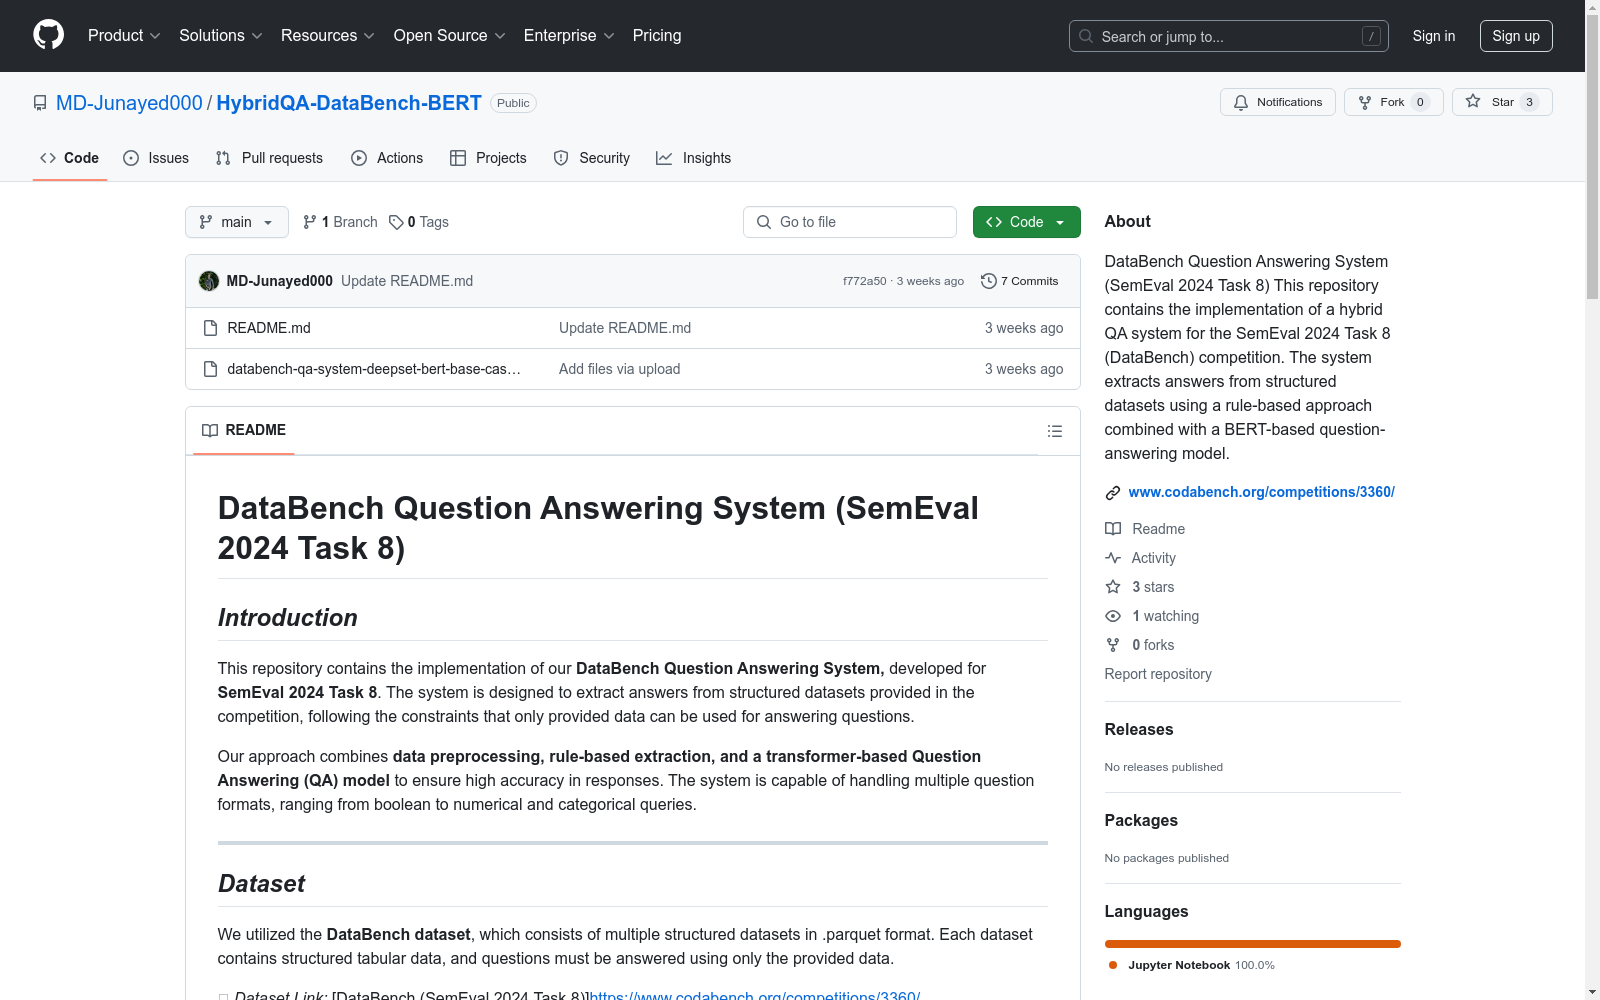Open the codabench.org competitions link in About
1600x1000 pixels.
[1262, 492]
